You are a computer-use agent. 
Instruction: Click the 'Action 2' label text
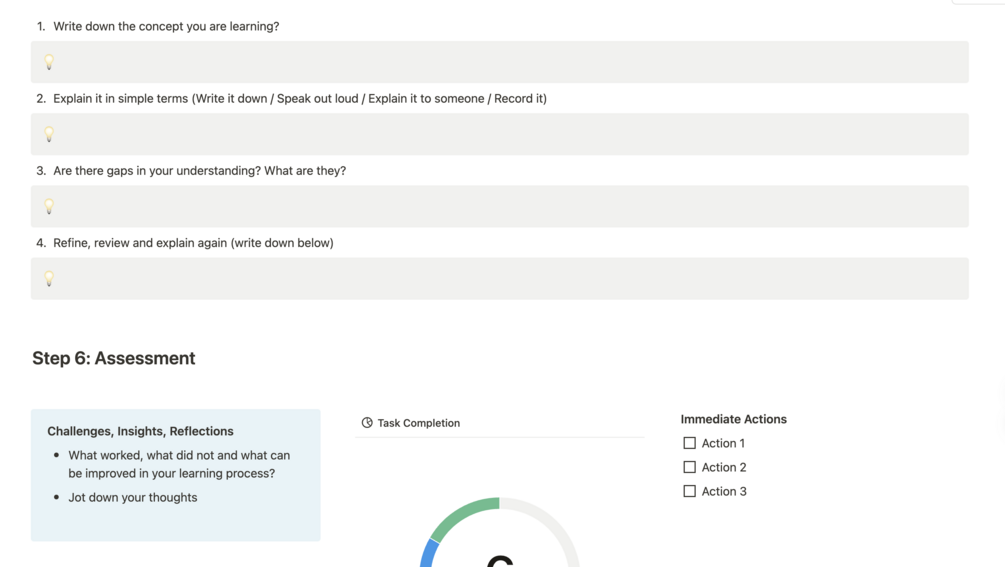[x=724, y=467]
